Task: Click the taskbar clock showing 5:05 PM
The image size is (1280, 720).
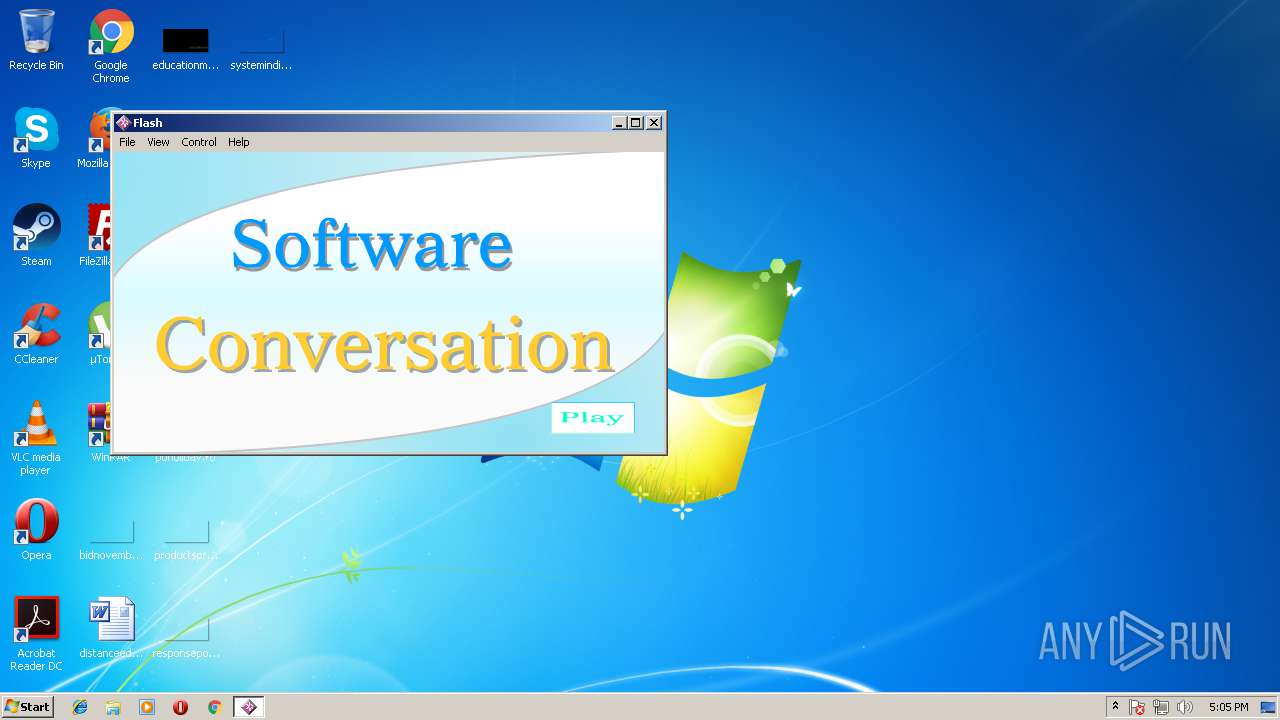Action: click(x=1228, y=707)
